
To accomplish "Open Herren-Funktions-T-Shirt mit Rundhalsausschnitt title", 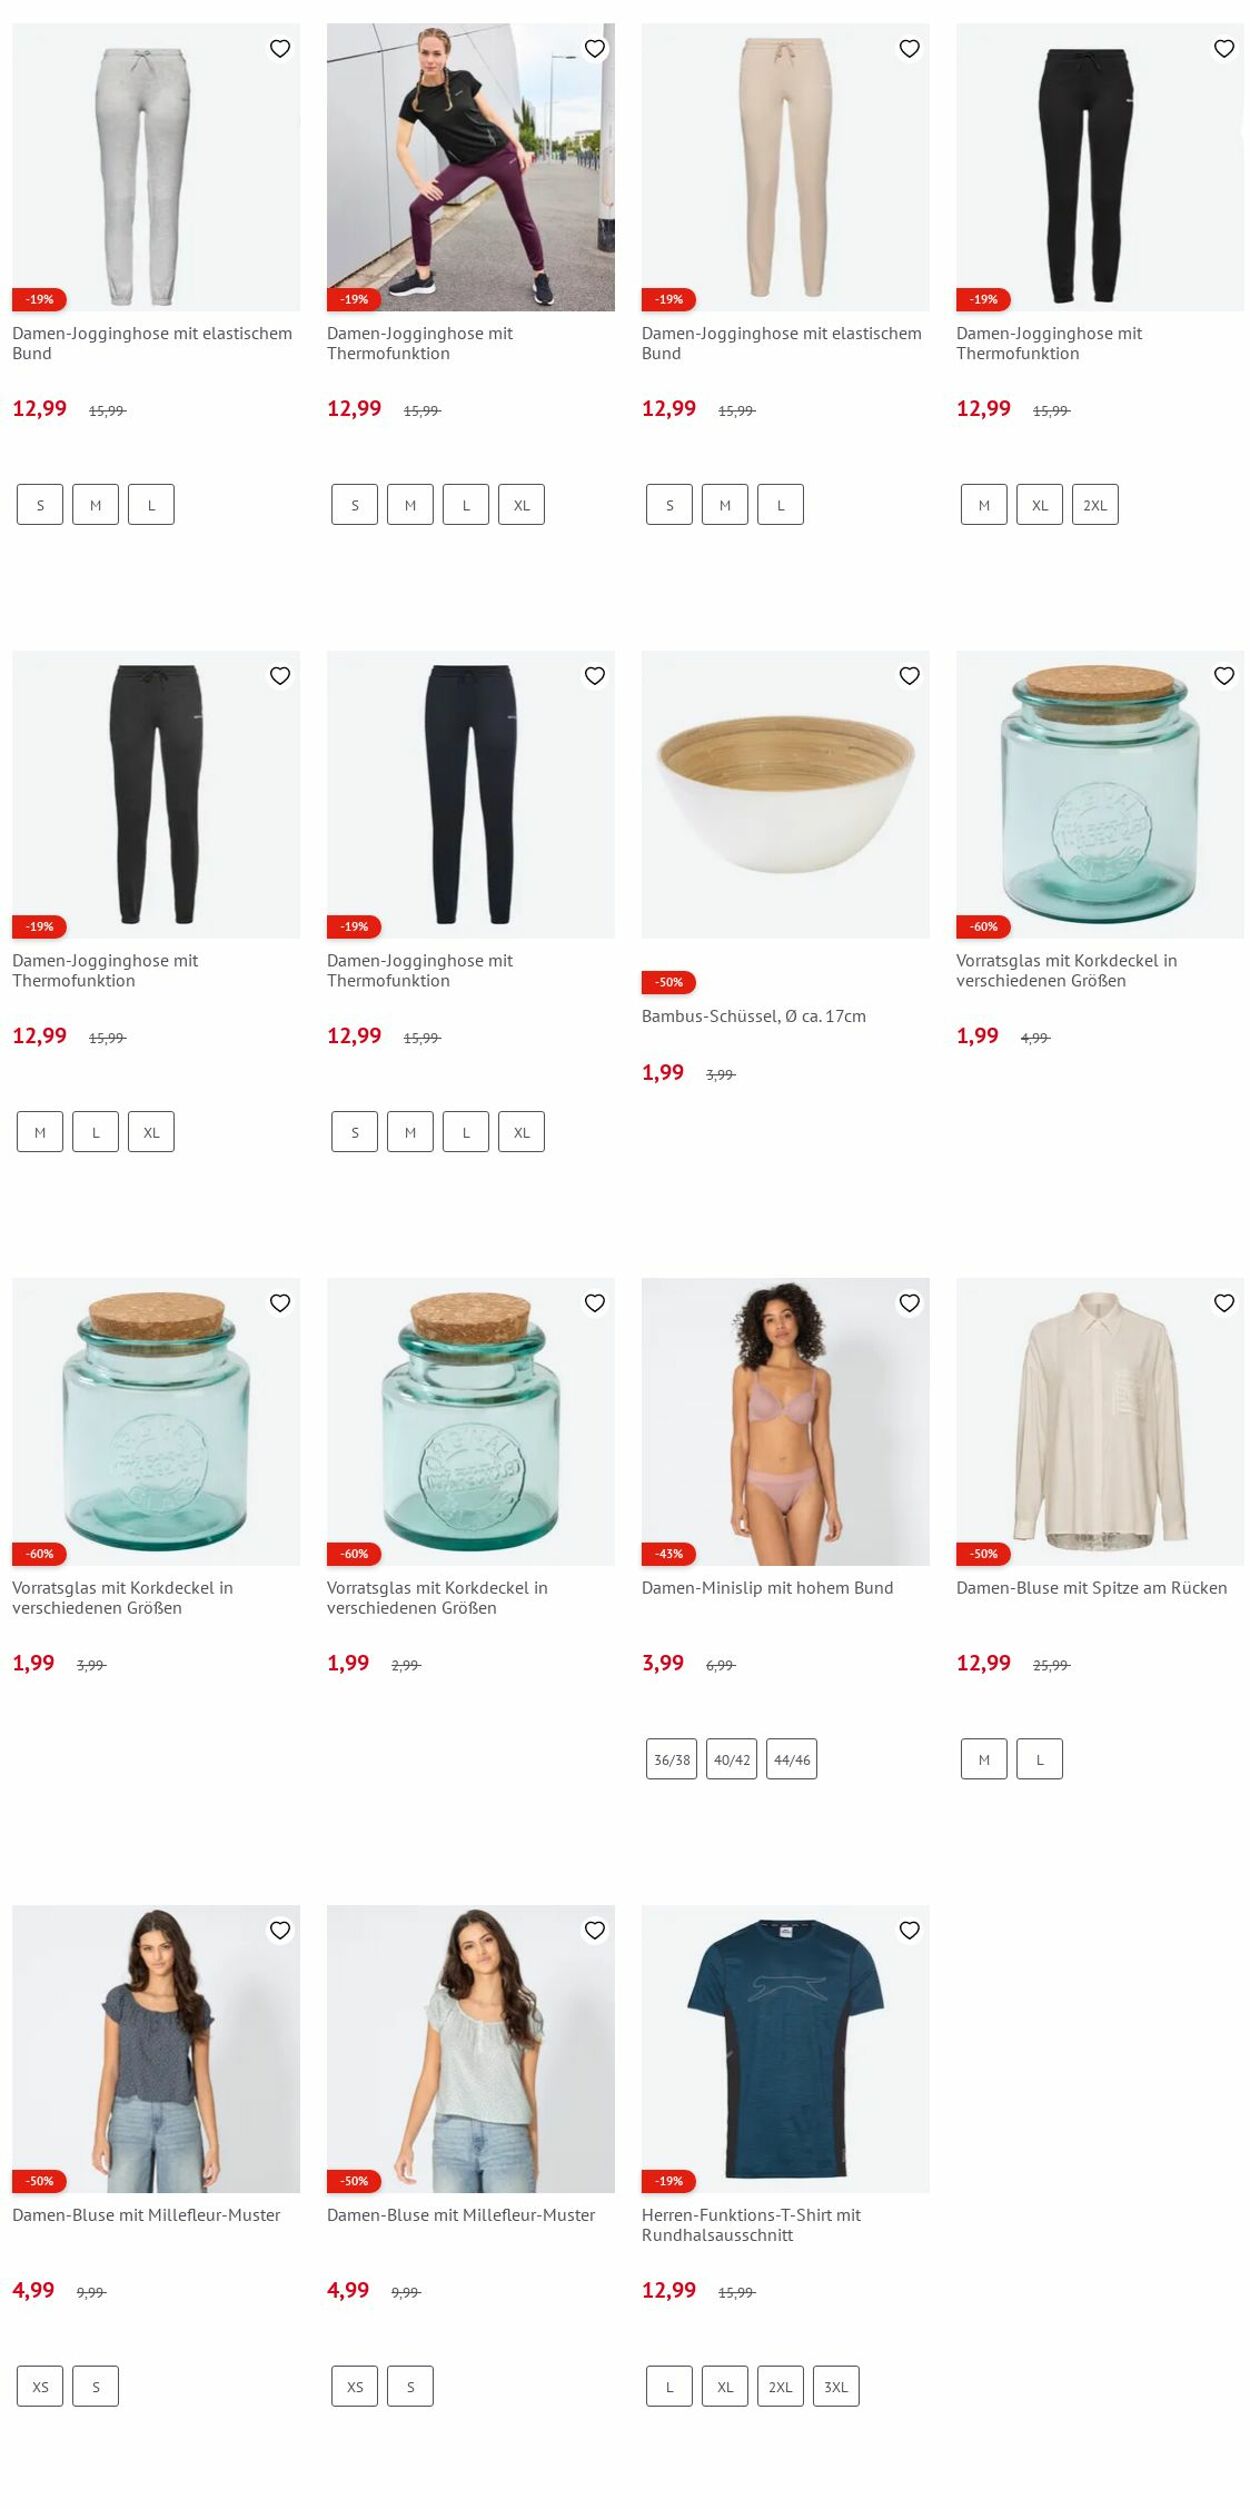I will click(751, 2225).
